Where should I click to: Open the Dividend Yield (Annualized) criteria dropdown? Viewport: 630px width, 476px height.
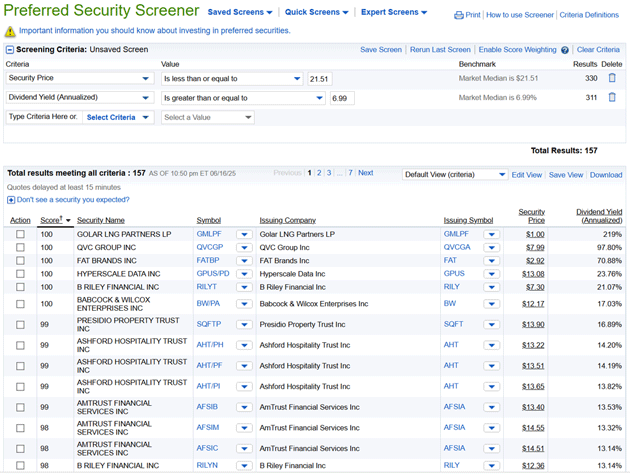[x=80, y=98]
